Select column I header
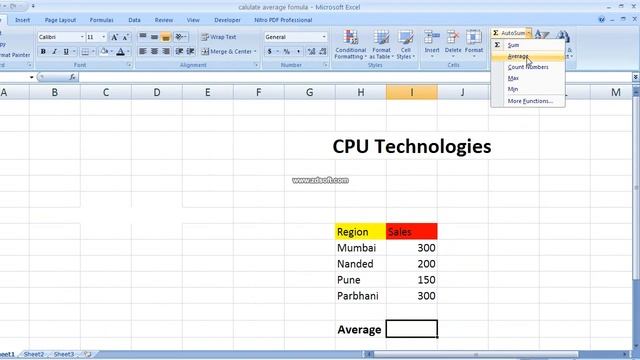Screen dimensions: 640x360 click(411, 92)
